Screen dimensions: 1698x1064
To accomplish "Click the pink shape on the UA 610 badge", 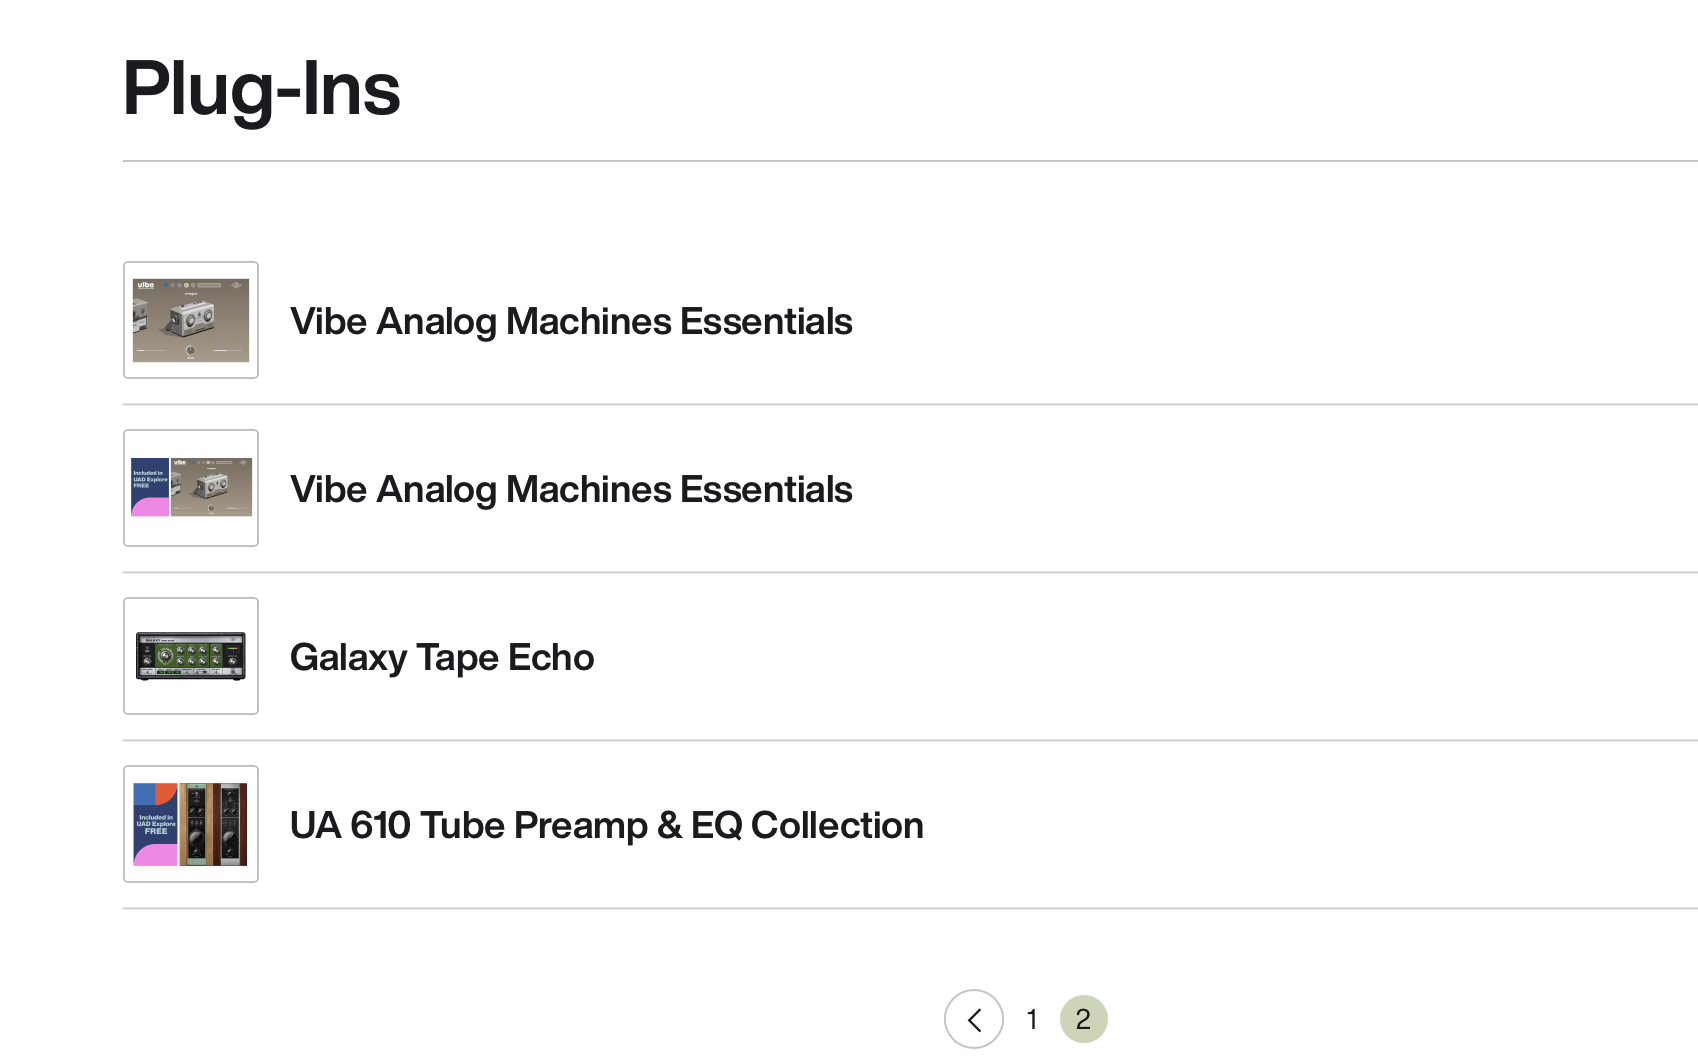I will [x=155, y=855].
